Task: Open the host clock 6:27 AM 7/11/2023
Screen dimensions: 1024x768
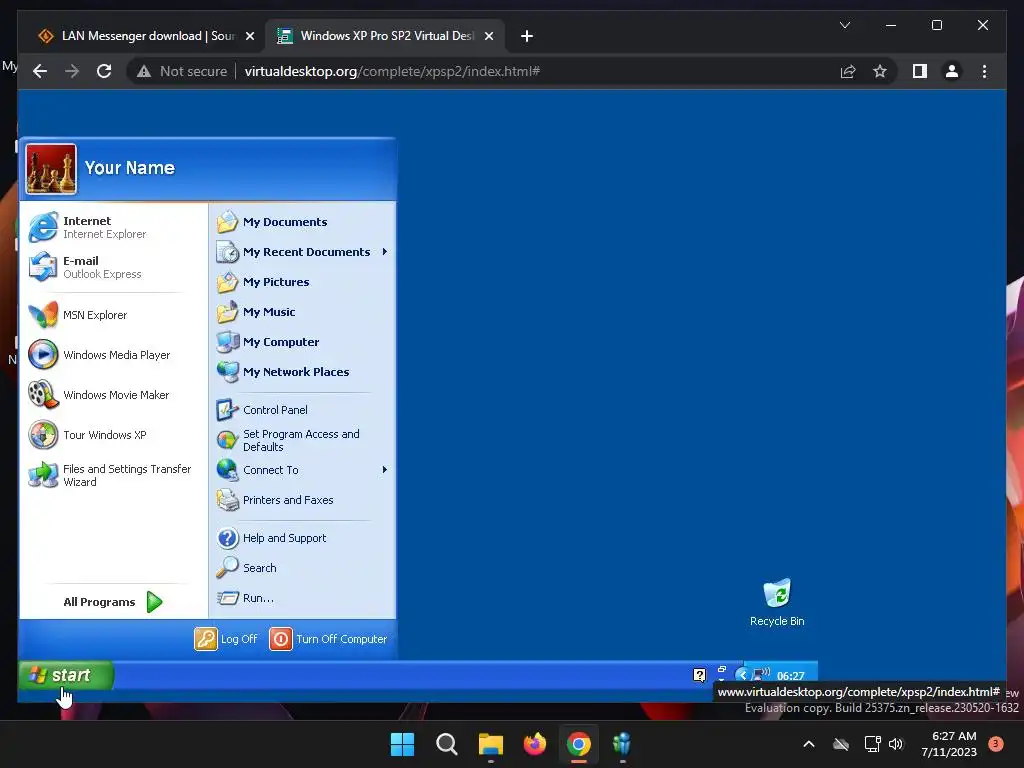Action: coord(949,744)
